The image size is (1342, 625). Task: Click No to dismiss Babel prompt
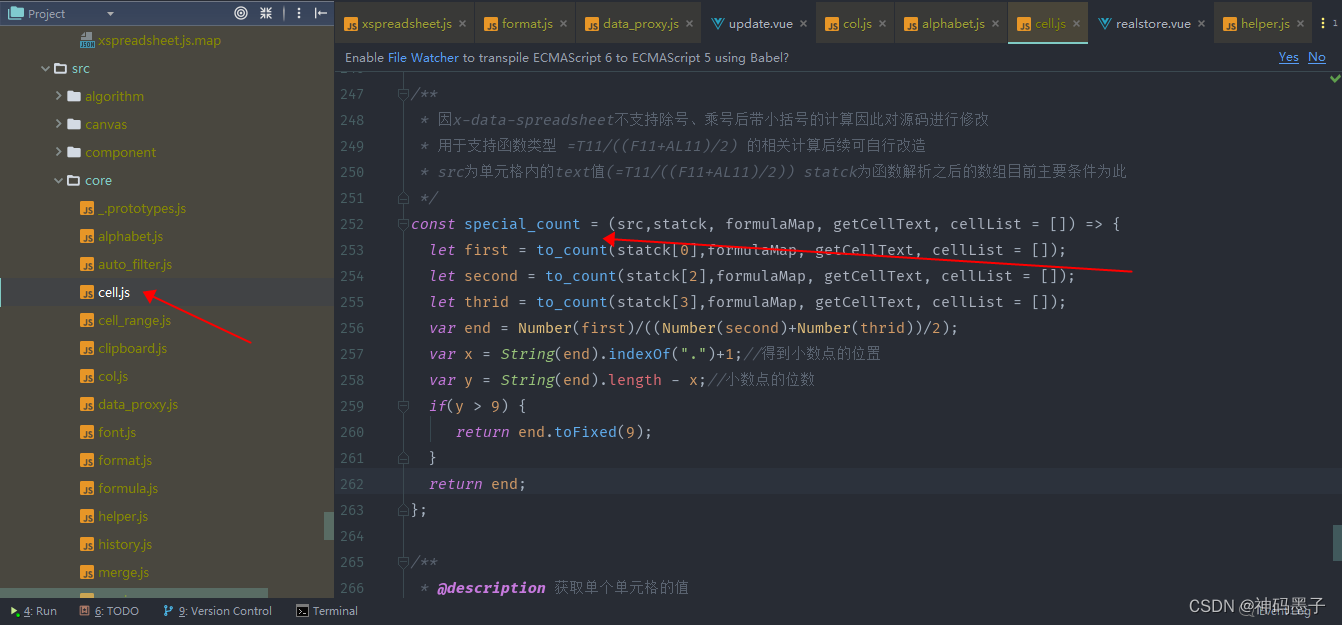click(1317, 57)
